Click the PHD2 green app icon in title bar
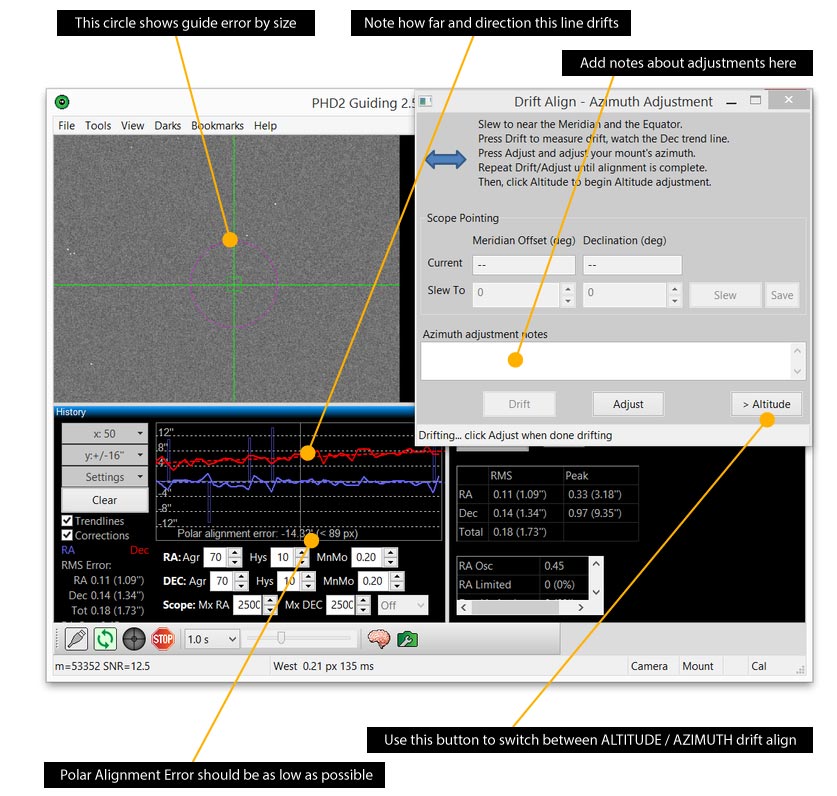 tap(62, 101)
